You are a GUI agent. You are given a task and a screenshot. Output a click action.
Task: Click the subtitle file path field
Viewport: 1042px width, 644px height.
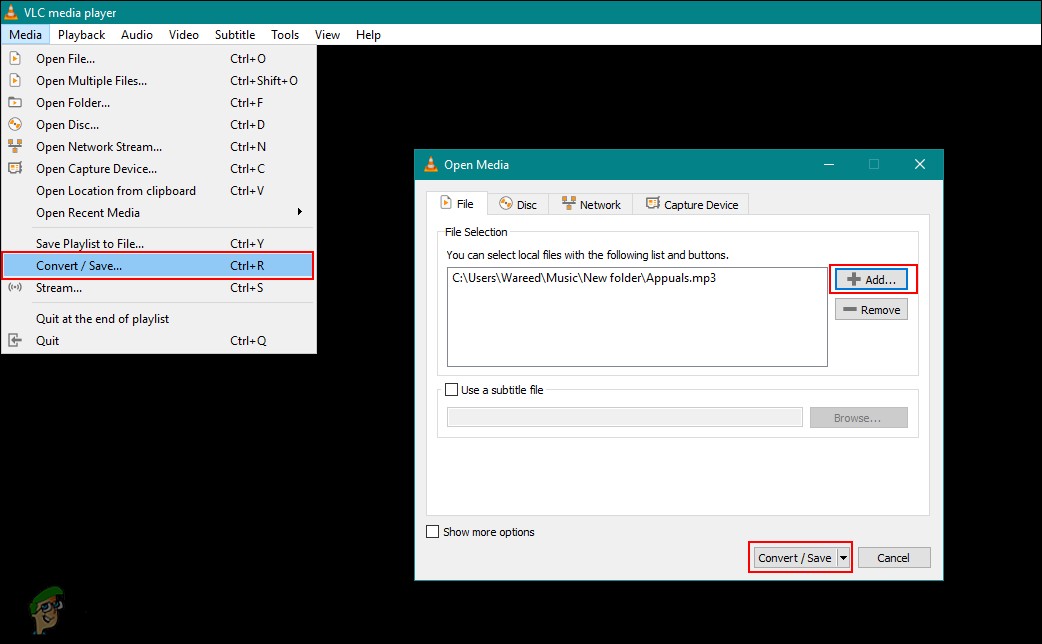pyautogui.click(x=625, y=417)
